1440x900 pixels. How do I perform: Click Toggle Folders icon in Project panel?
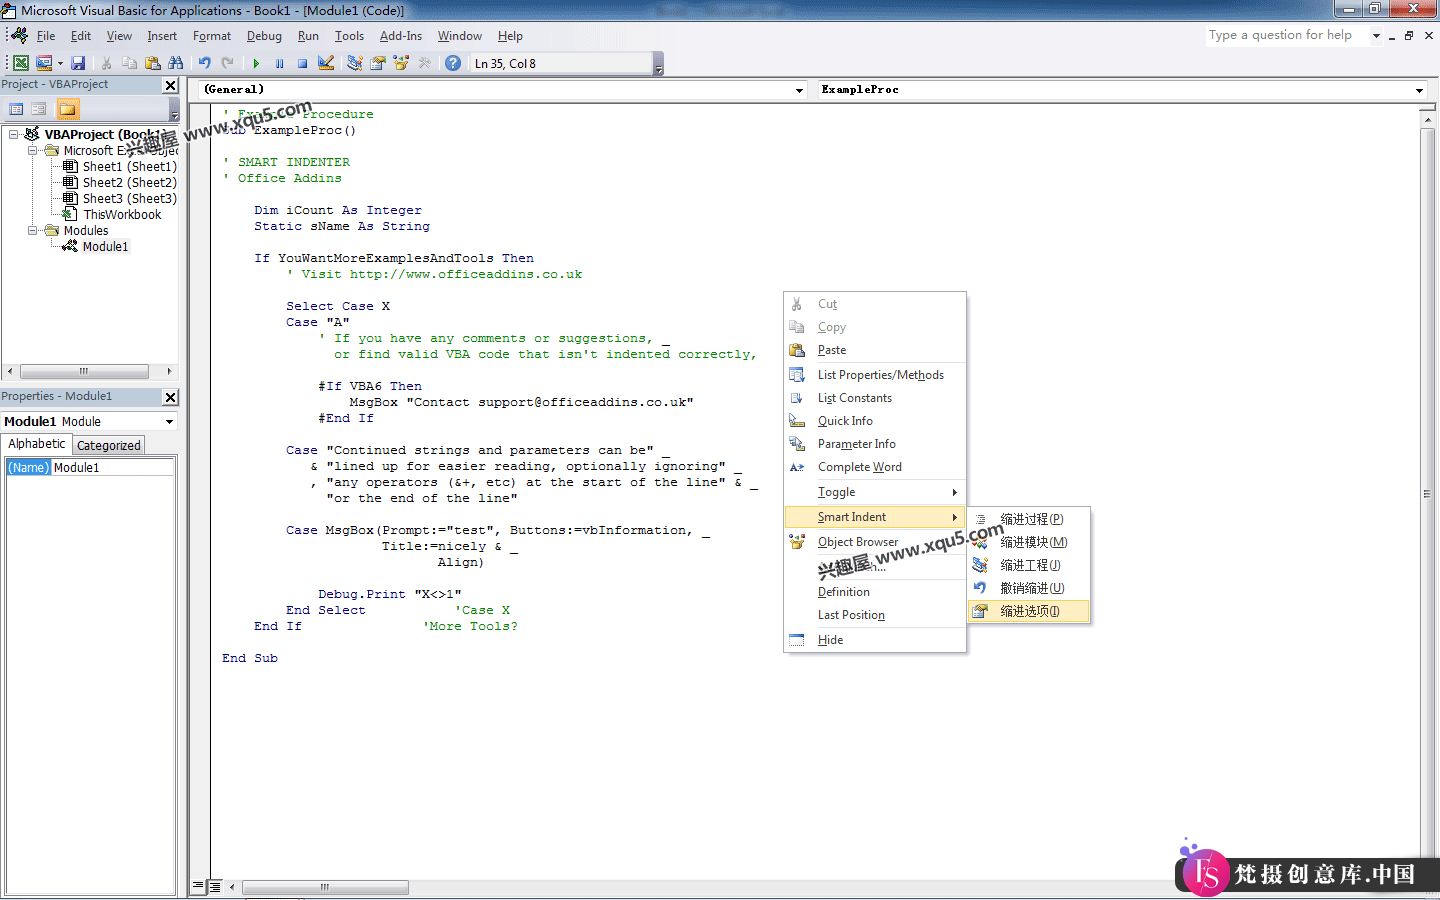coord(67,109)
